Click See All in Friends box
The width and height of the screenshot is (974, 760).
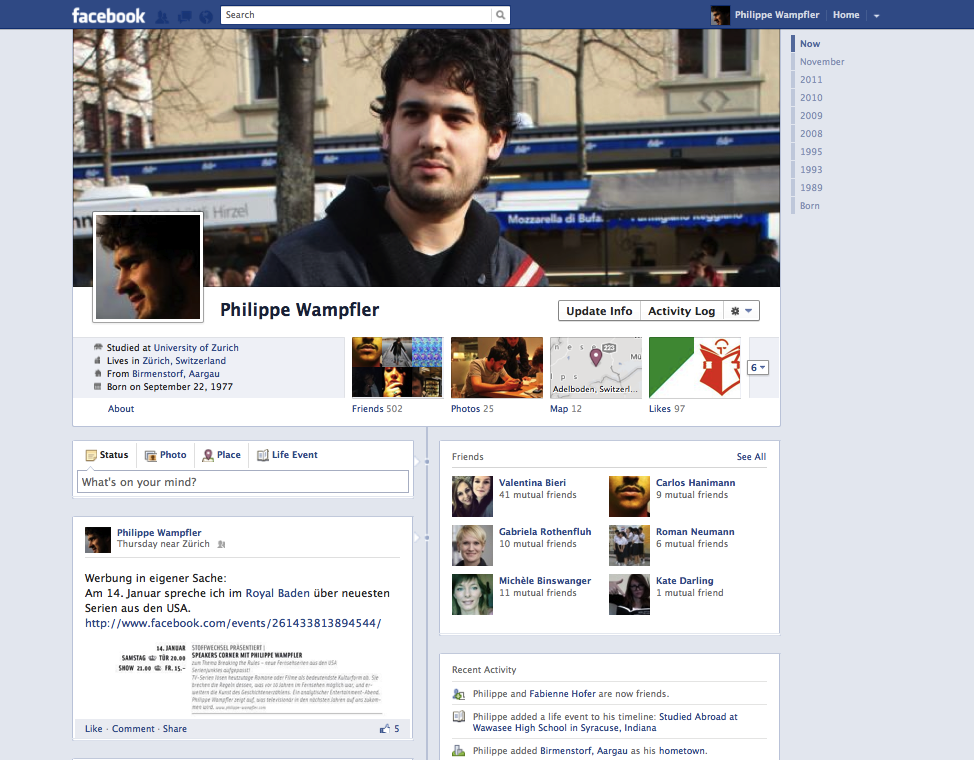[x=751, y=457]
